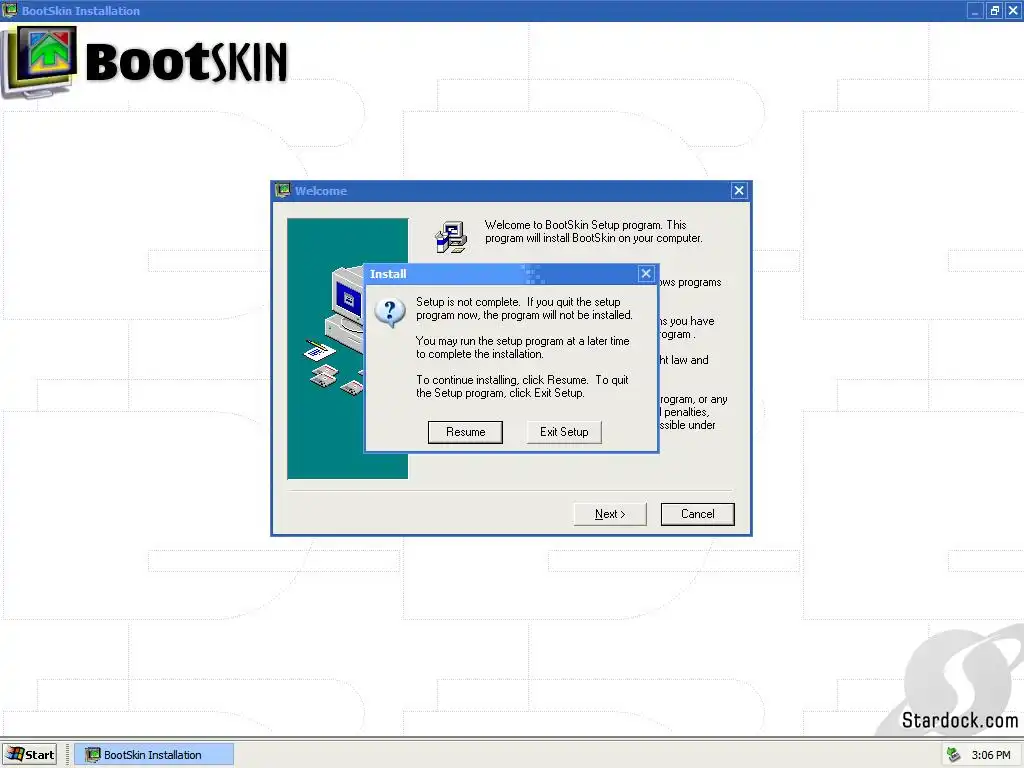The width and height of the screenshot is (1024, 768).
Task: Click the setup computer icon beside welcome text
Action: (x=451, y=237)
